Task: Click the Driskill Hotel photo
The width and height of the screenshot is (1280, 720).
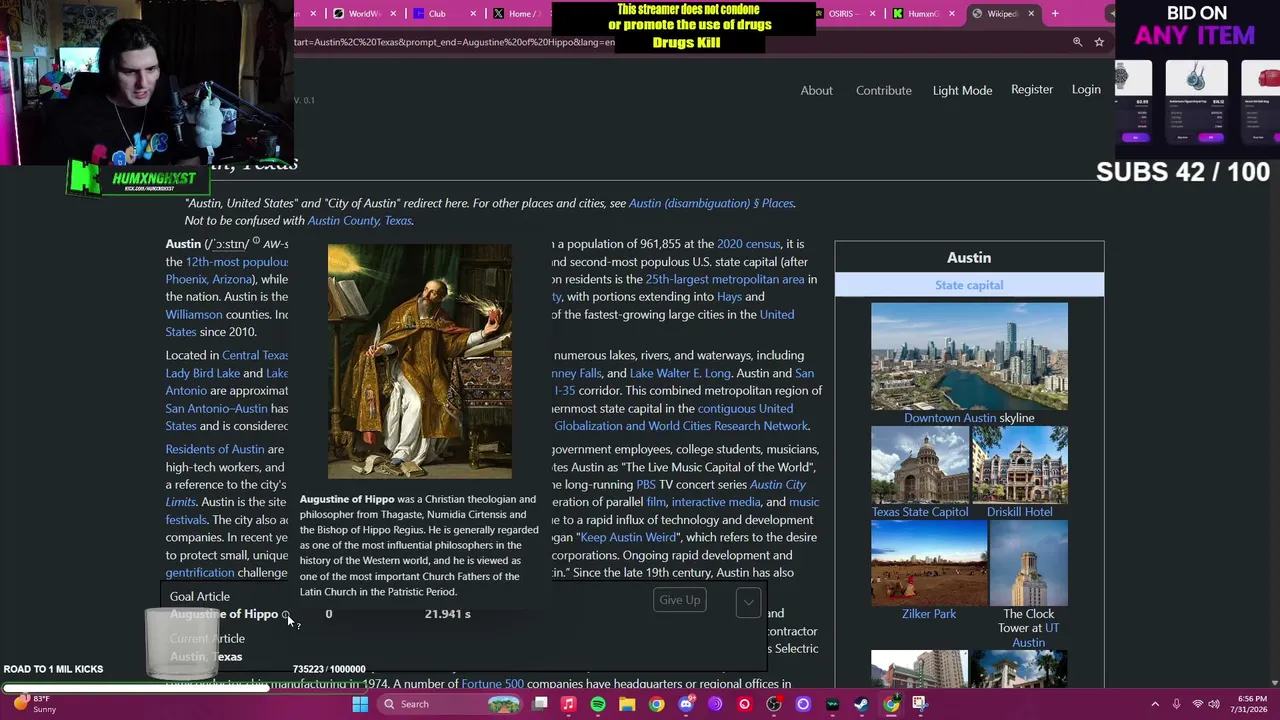Action: coord(1020,465)
